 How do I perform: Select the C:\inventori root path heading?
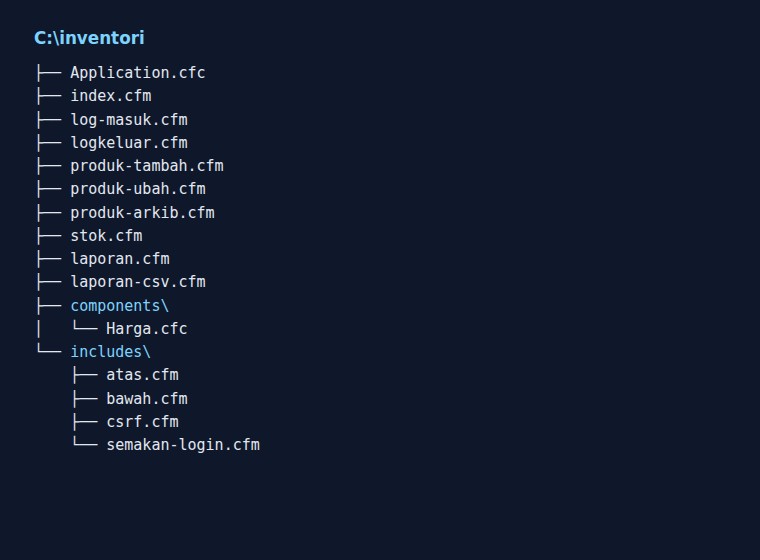click(89, 38)
